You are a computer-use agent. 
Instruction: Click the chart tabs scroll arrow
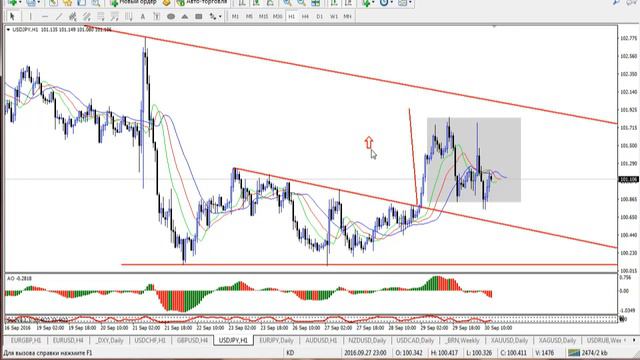coord(634,340)
